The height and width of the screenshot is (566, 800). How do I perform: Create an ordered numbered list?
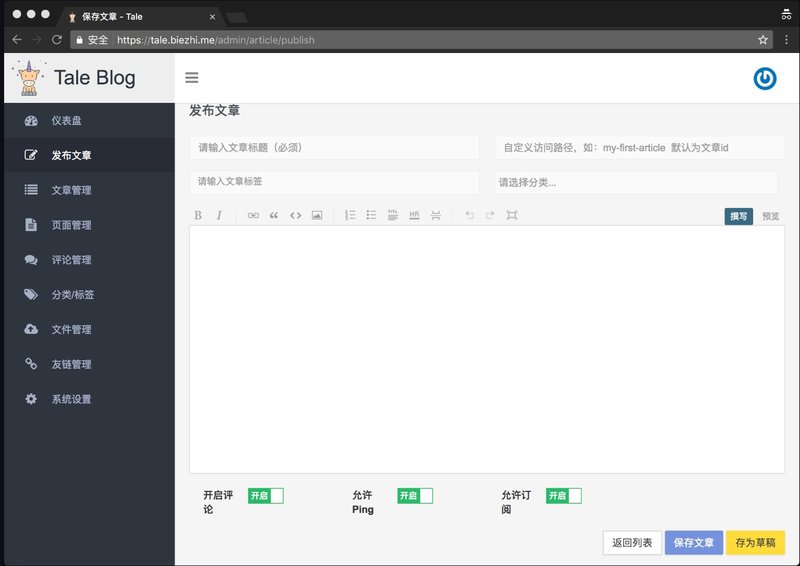pos(350,215)
